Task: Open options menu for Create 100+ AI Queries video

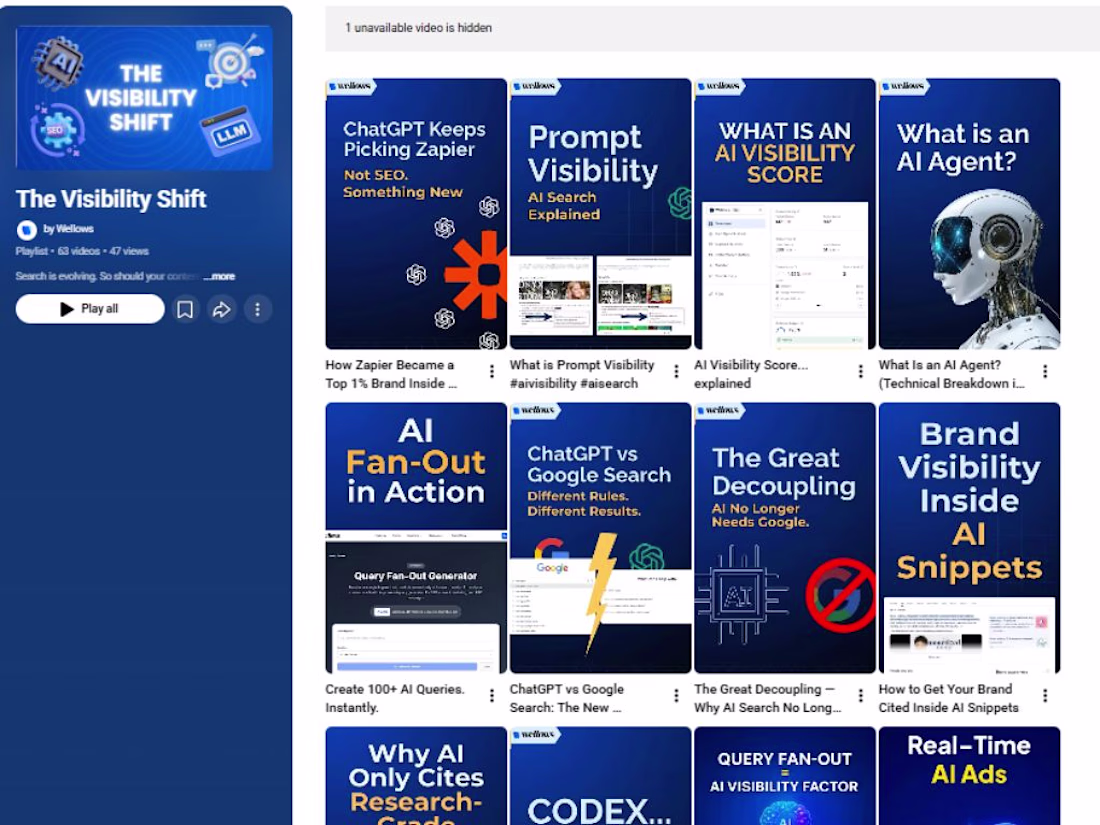Action: coord(492,695)
